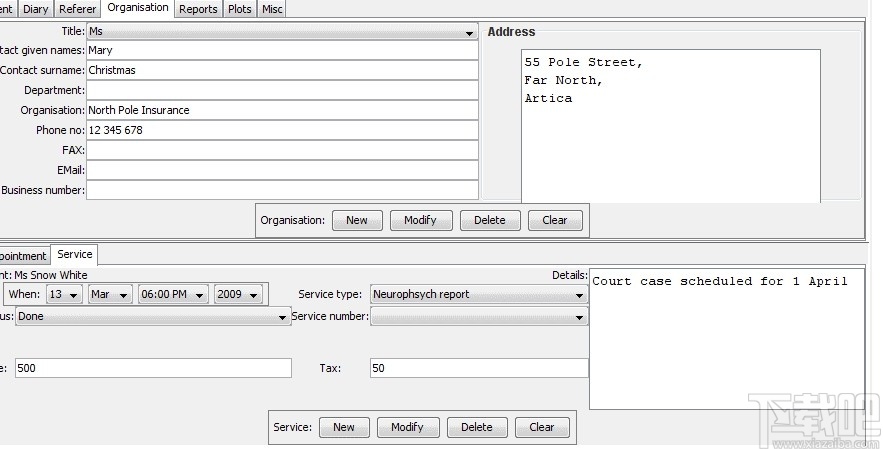This screenshot has width=883, height=449.
Task: Expand the Title dropdown showing Ms
Action: point(282,32)
